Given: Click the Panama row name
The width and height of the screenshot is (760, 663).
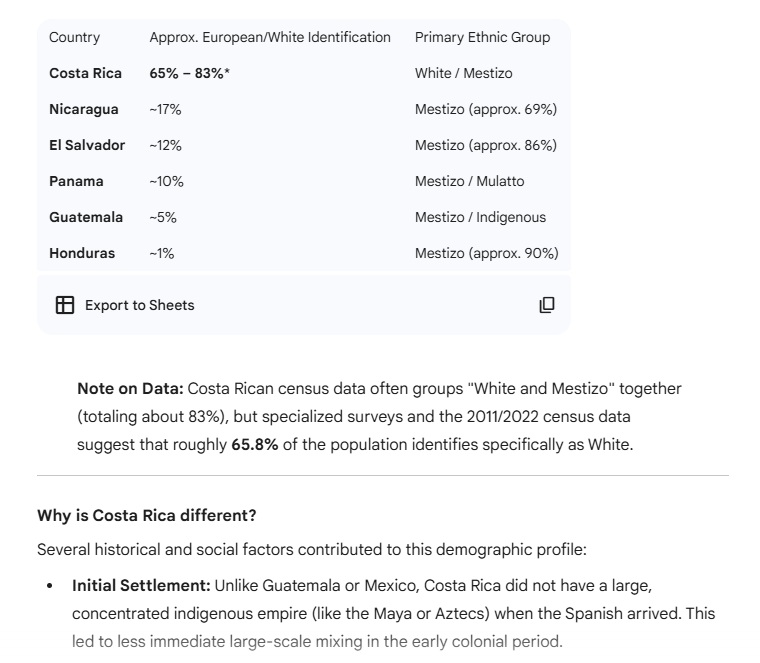Looking at the screenshot, I should [x=76, y=181].
